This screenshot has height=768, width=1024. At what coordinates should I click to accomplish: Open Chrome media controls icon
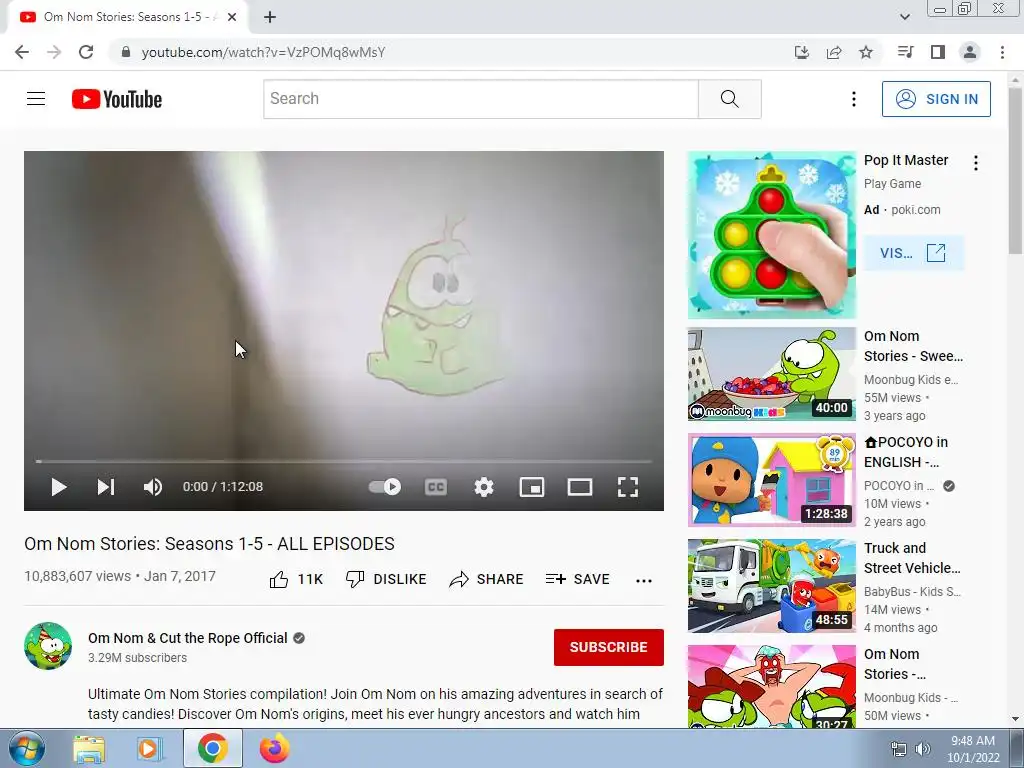coord(905,52)
